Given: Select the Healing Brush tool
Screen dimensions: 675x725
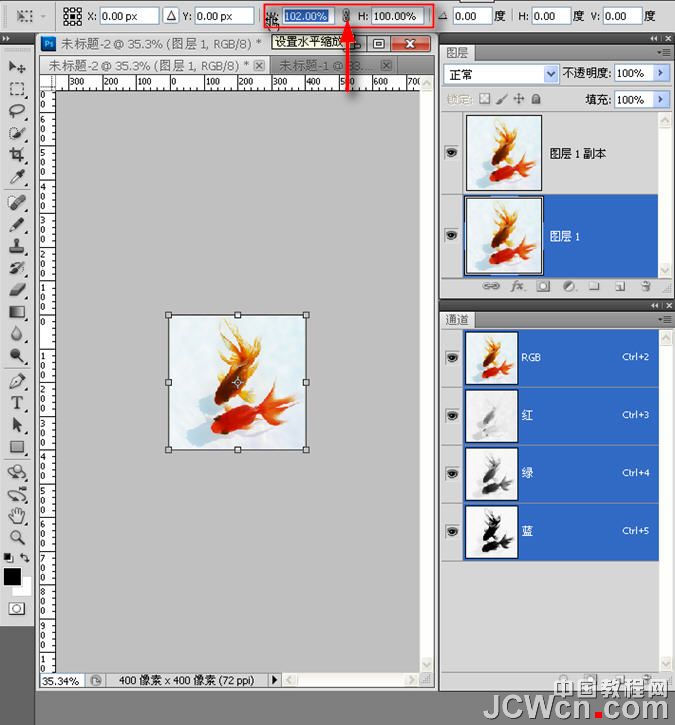Looking at the screenshot, I should click(x=17, y=203).
